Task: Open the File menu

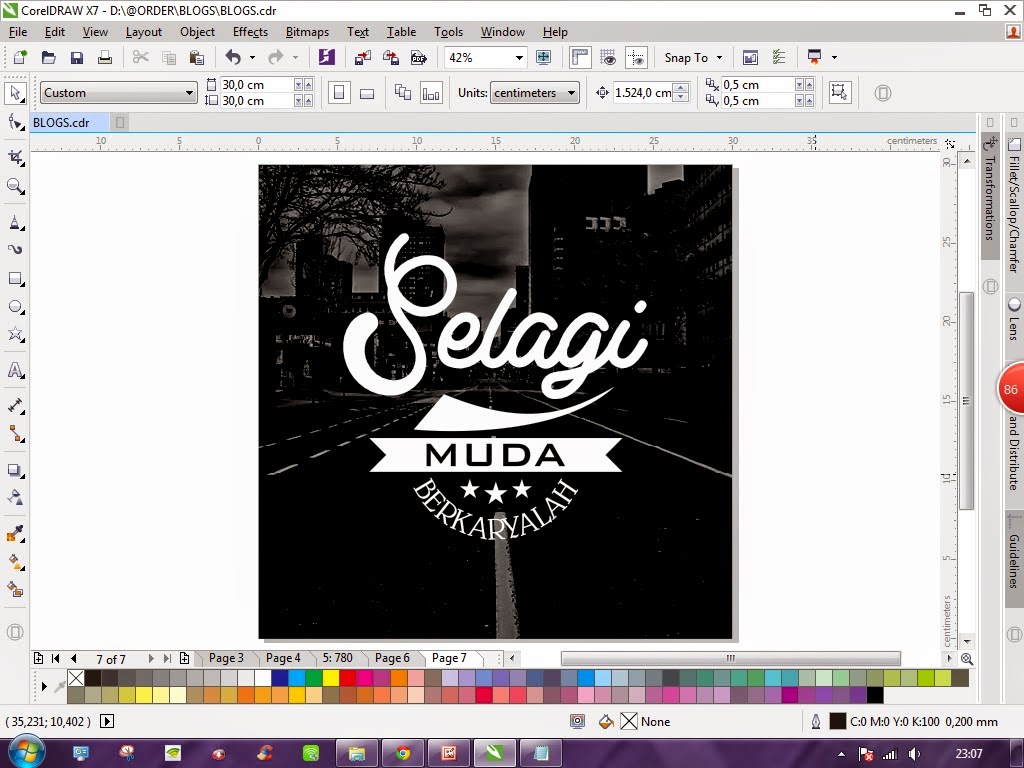Action: (18, 31)
